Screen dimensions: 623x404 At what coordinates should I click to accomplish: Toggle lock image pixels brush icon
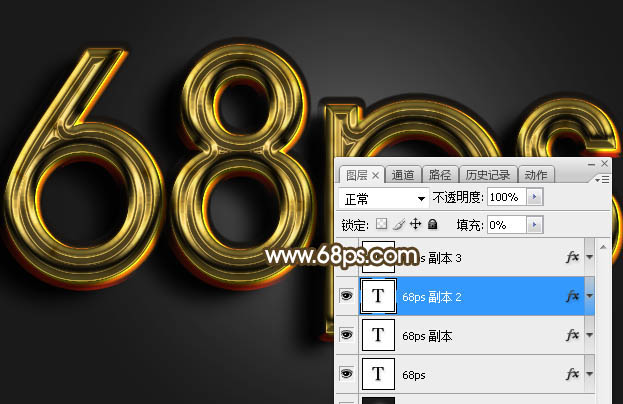[399, 224]
